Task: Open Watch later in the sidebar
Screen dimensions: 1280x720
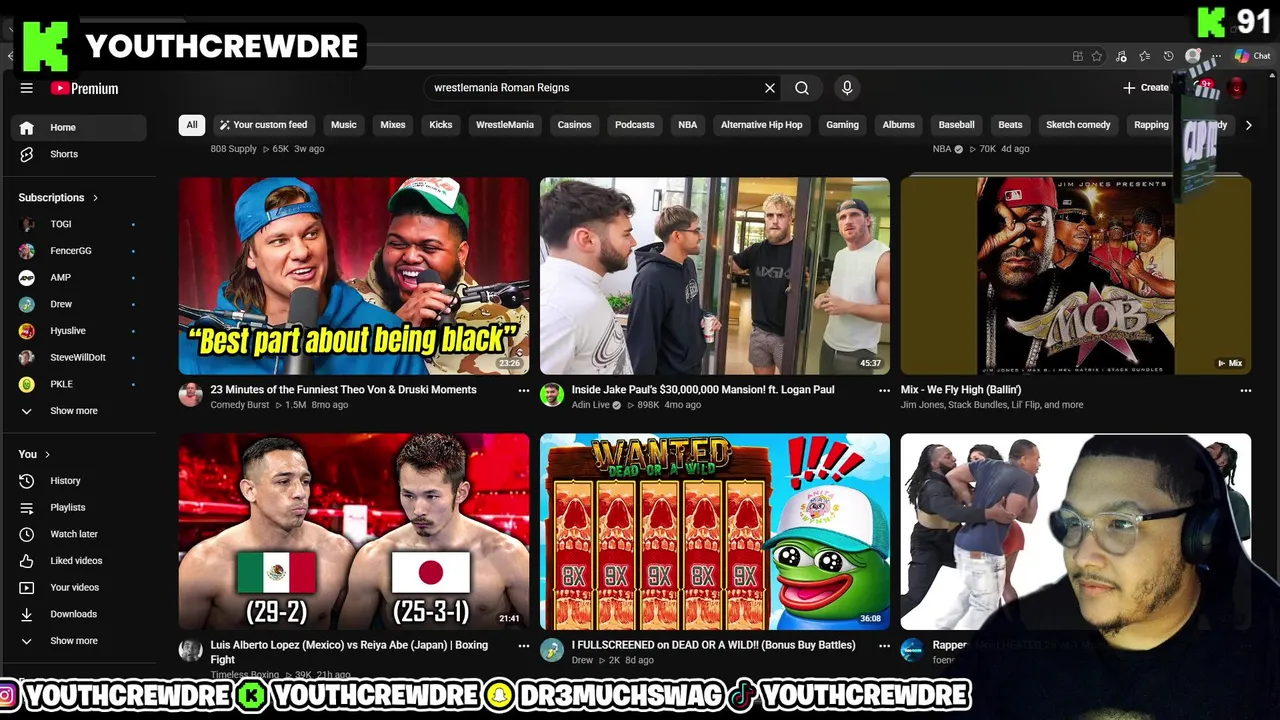Action: coord(79,534)
